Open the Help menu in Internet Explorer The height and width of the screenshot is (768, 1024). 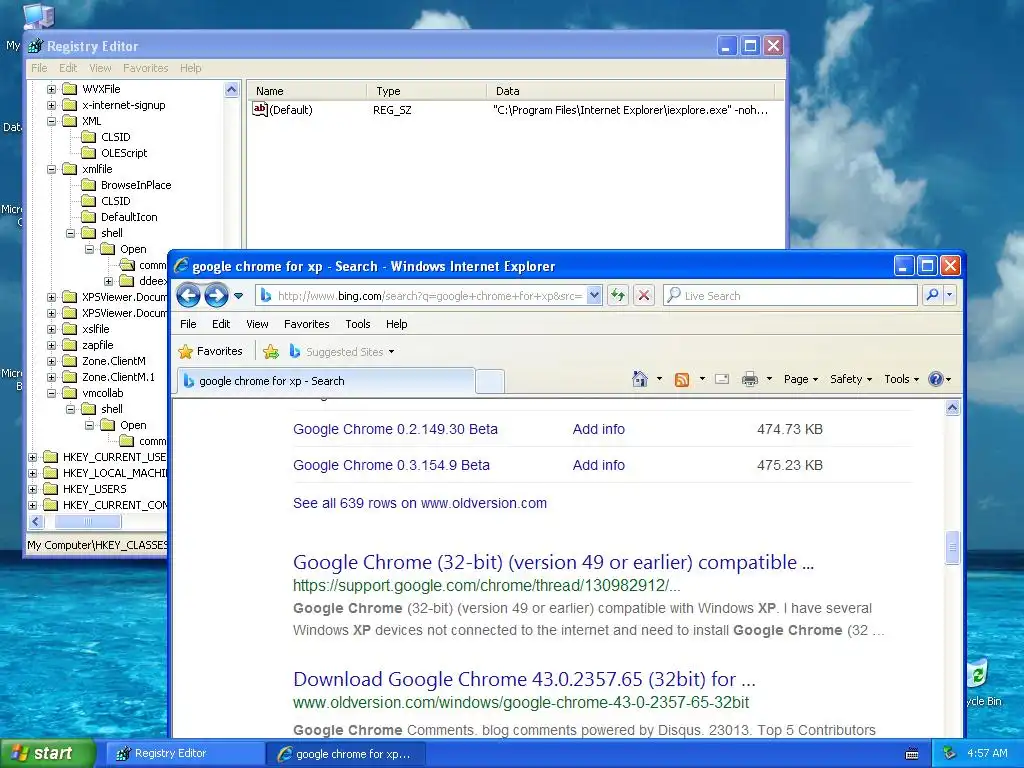396,324
